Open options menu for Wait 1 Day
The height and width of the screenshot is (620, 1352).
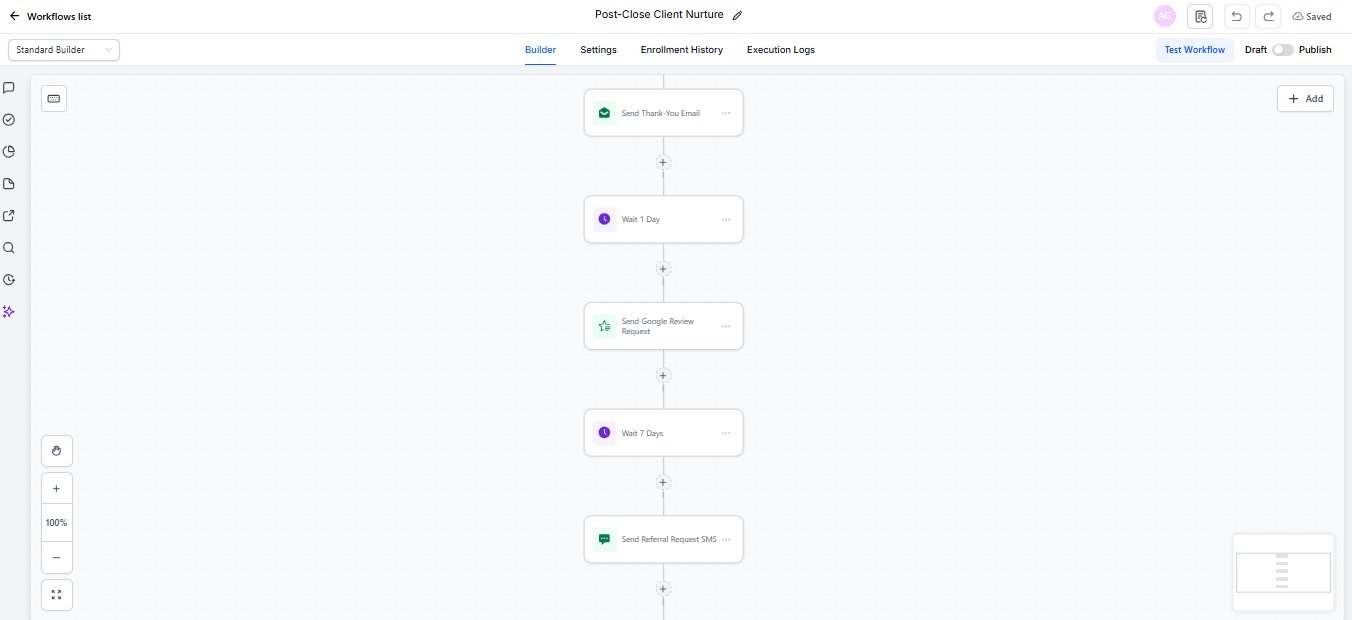[726, 219]
